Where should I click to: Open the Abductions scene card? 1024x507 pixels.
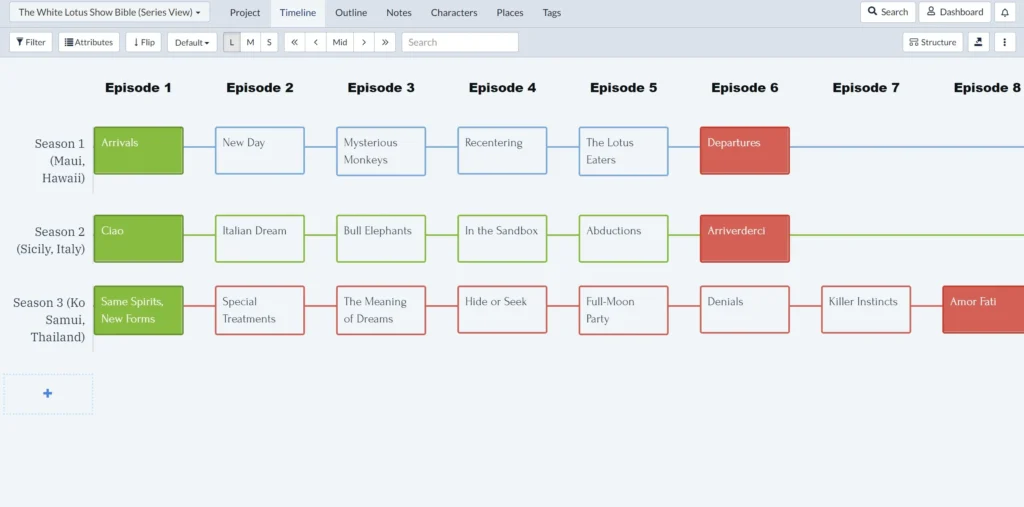[x=624, y=239]
